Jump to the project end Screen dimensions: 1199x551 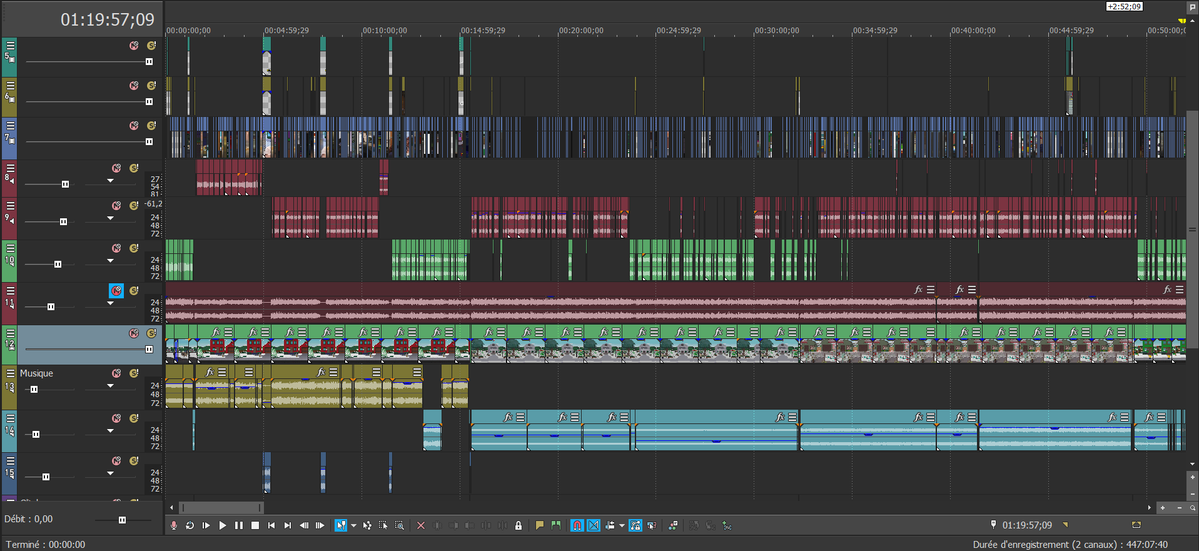coord(288,525)
